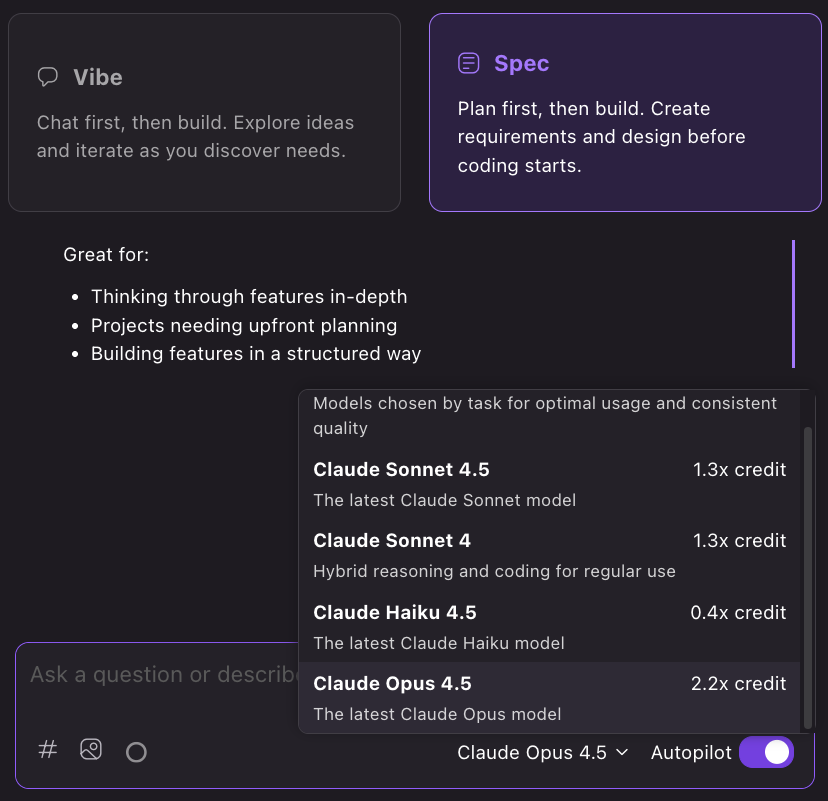Image resolution: width=828 pixels, height=801 pixels.
Task: Open the Claude Opus 4.5 model dropdown
Action: [543, 752]
